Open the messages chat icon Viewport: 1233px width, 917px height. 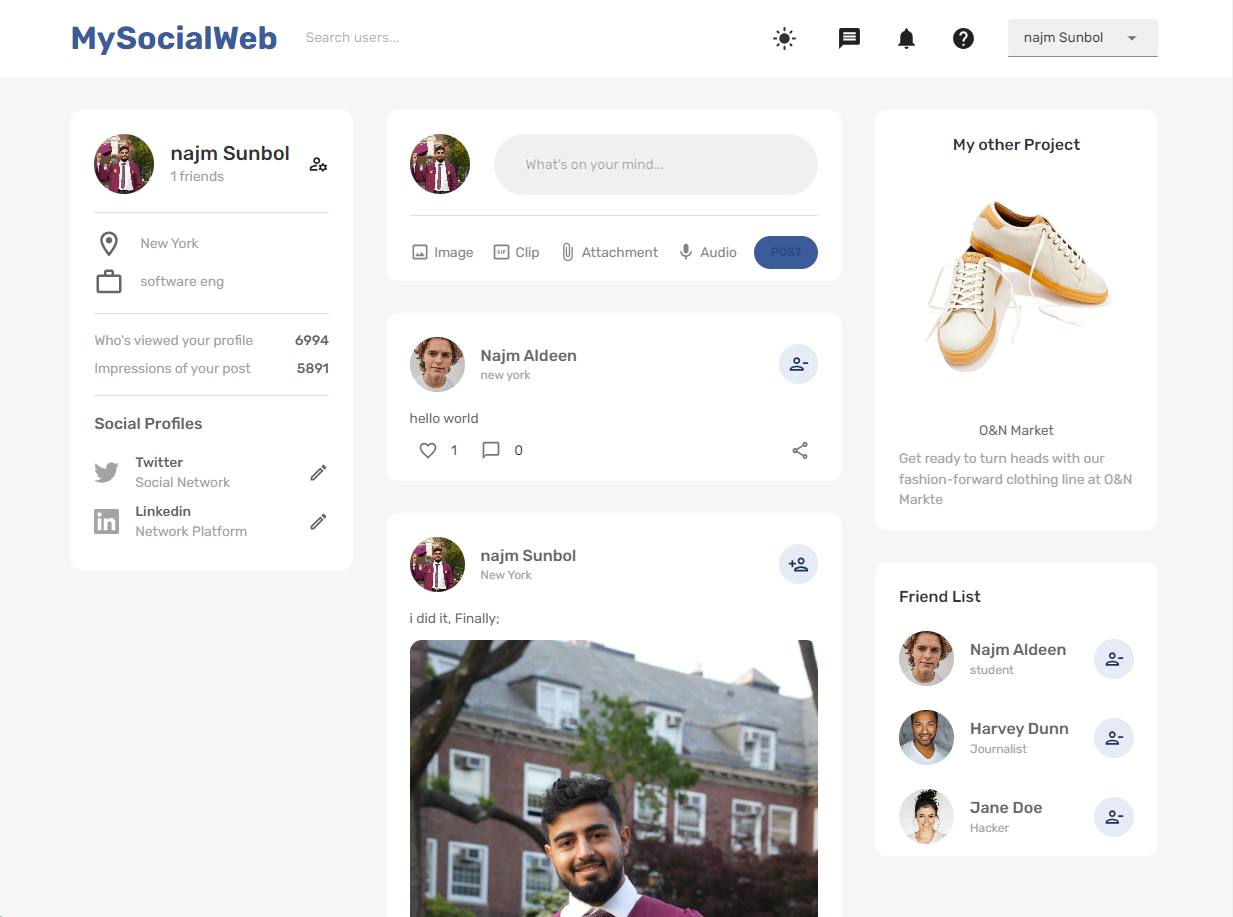[849, 39]
